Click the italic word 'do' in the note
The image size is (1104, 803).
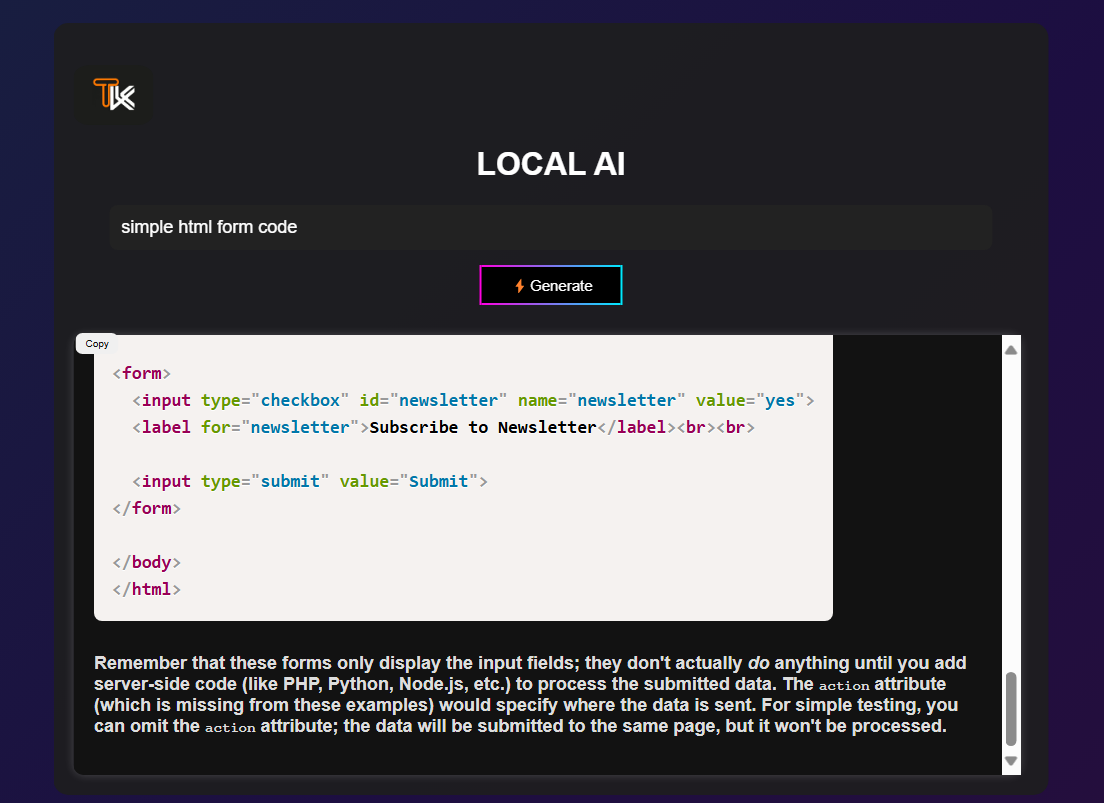click(x=758, y=663)
